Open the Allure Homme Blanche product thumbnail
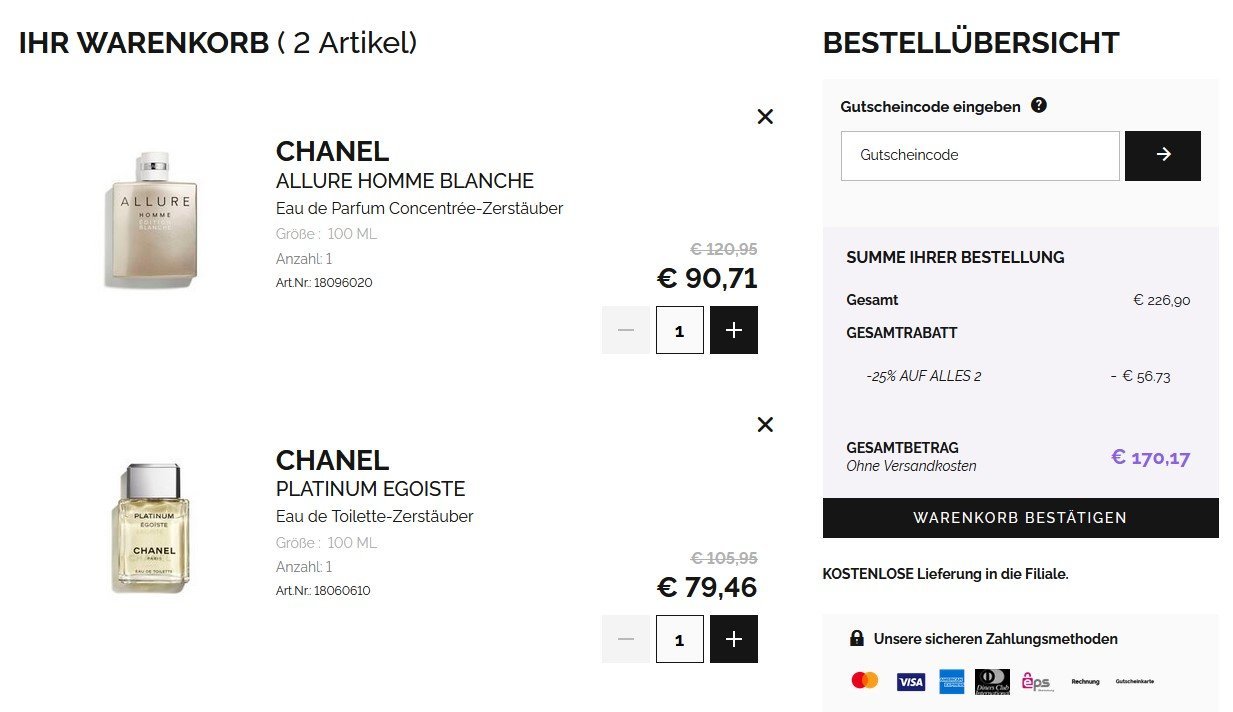Screen dimensions: 1233x712 tap(153, 220)
